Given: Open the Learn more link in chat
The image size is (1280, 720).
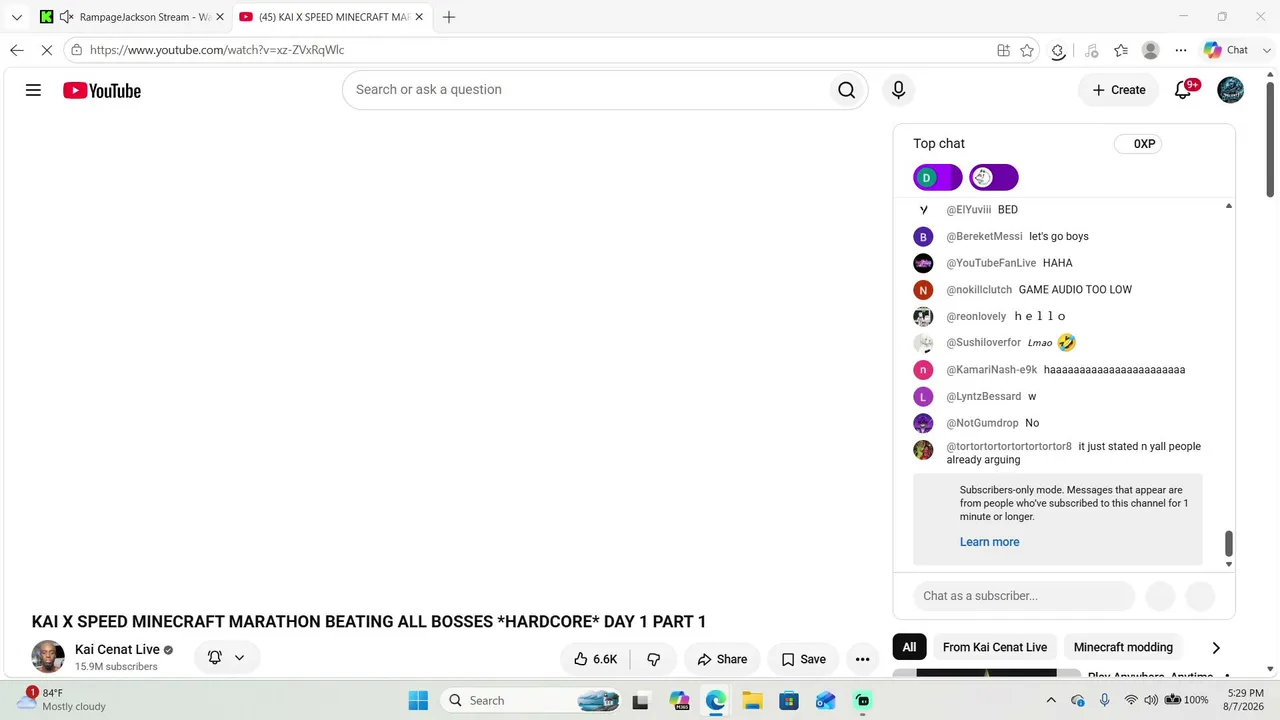Looking at the screenshot, I should tap(990, 542).
